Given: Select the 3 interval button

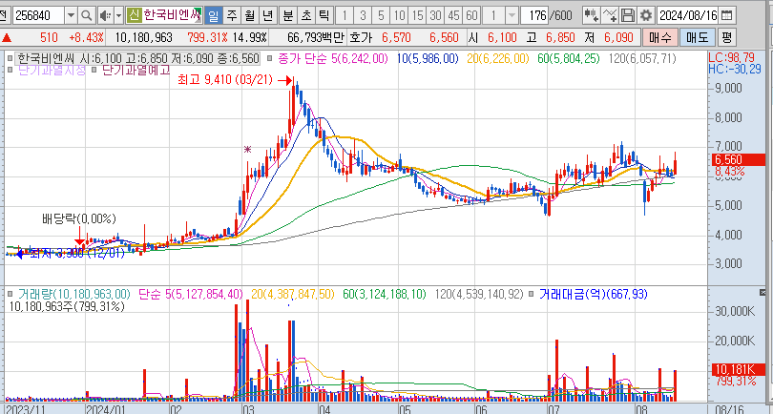Looking at the screenshot, I should click(363, 16).
